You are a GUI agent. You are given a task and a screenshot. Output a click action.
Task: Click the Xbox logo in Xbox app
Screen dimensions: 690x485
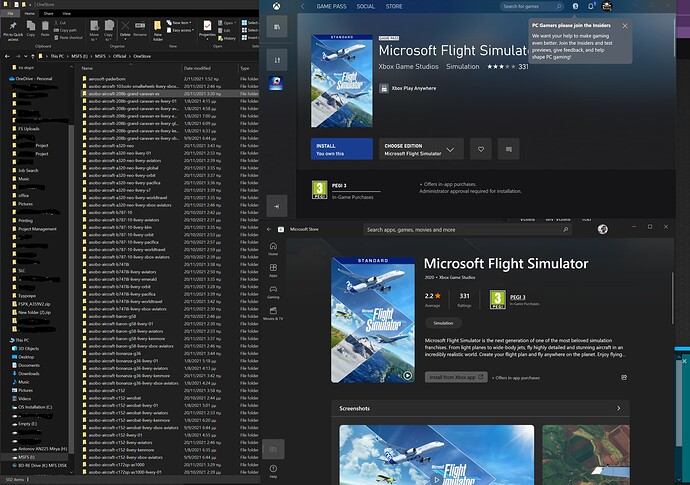pyautogui.click(x=276, y=6)
